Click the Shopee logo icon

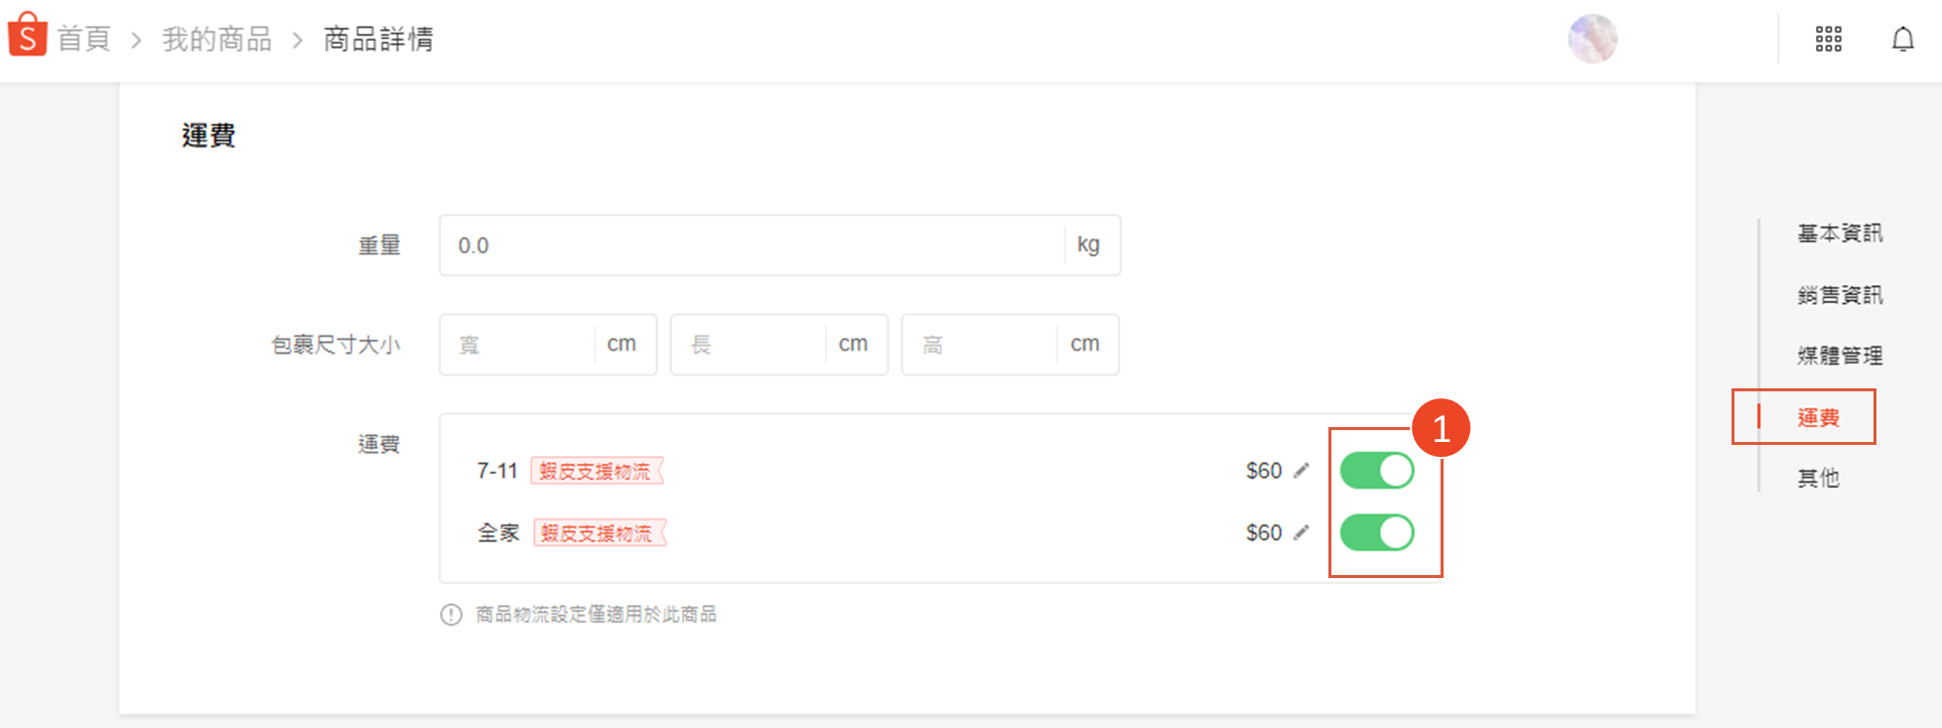click(x=27, y=36)
